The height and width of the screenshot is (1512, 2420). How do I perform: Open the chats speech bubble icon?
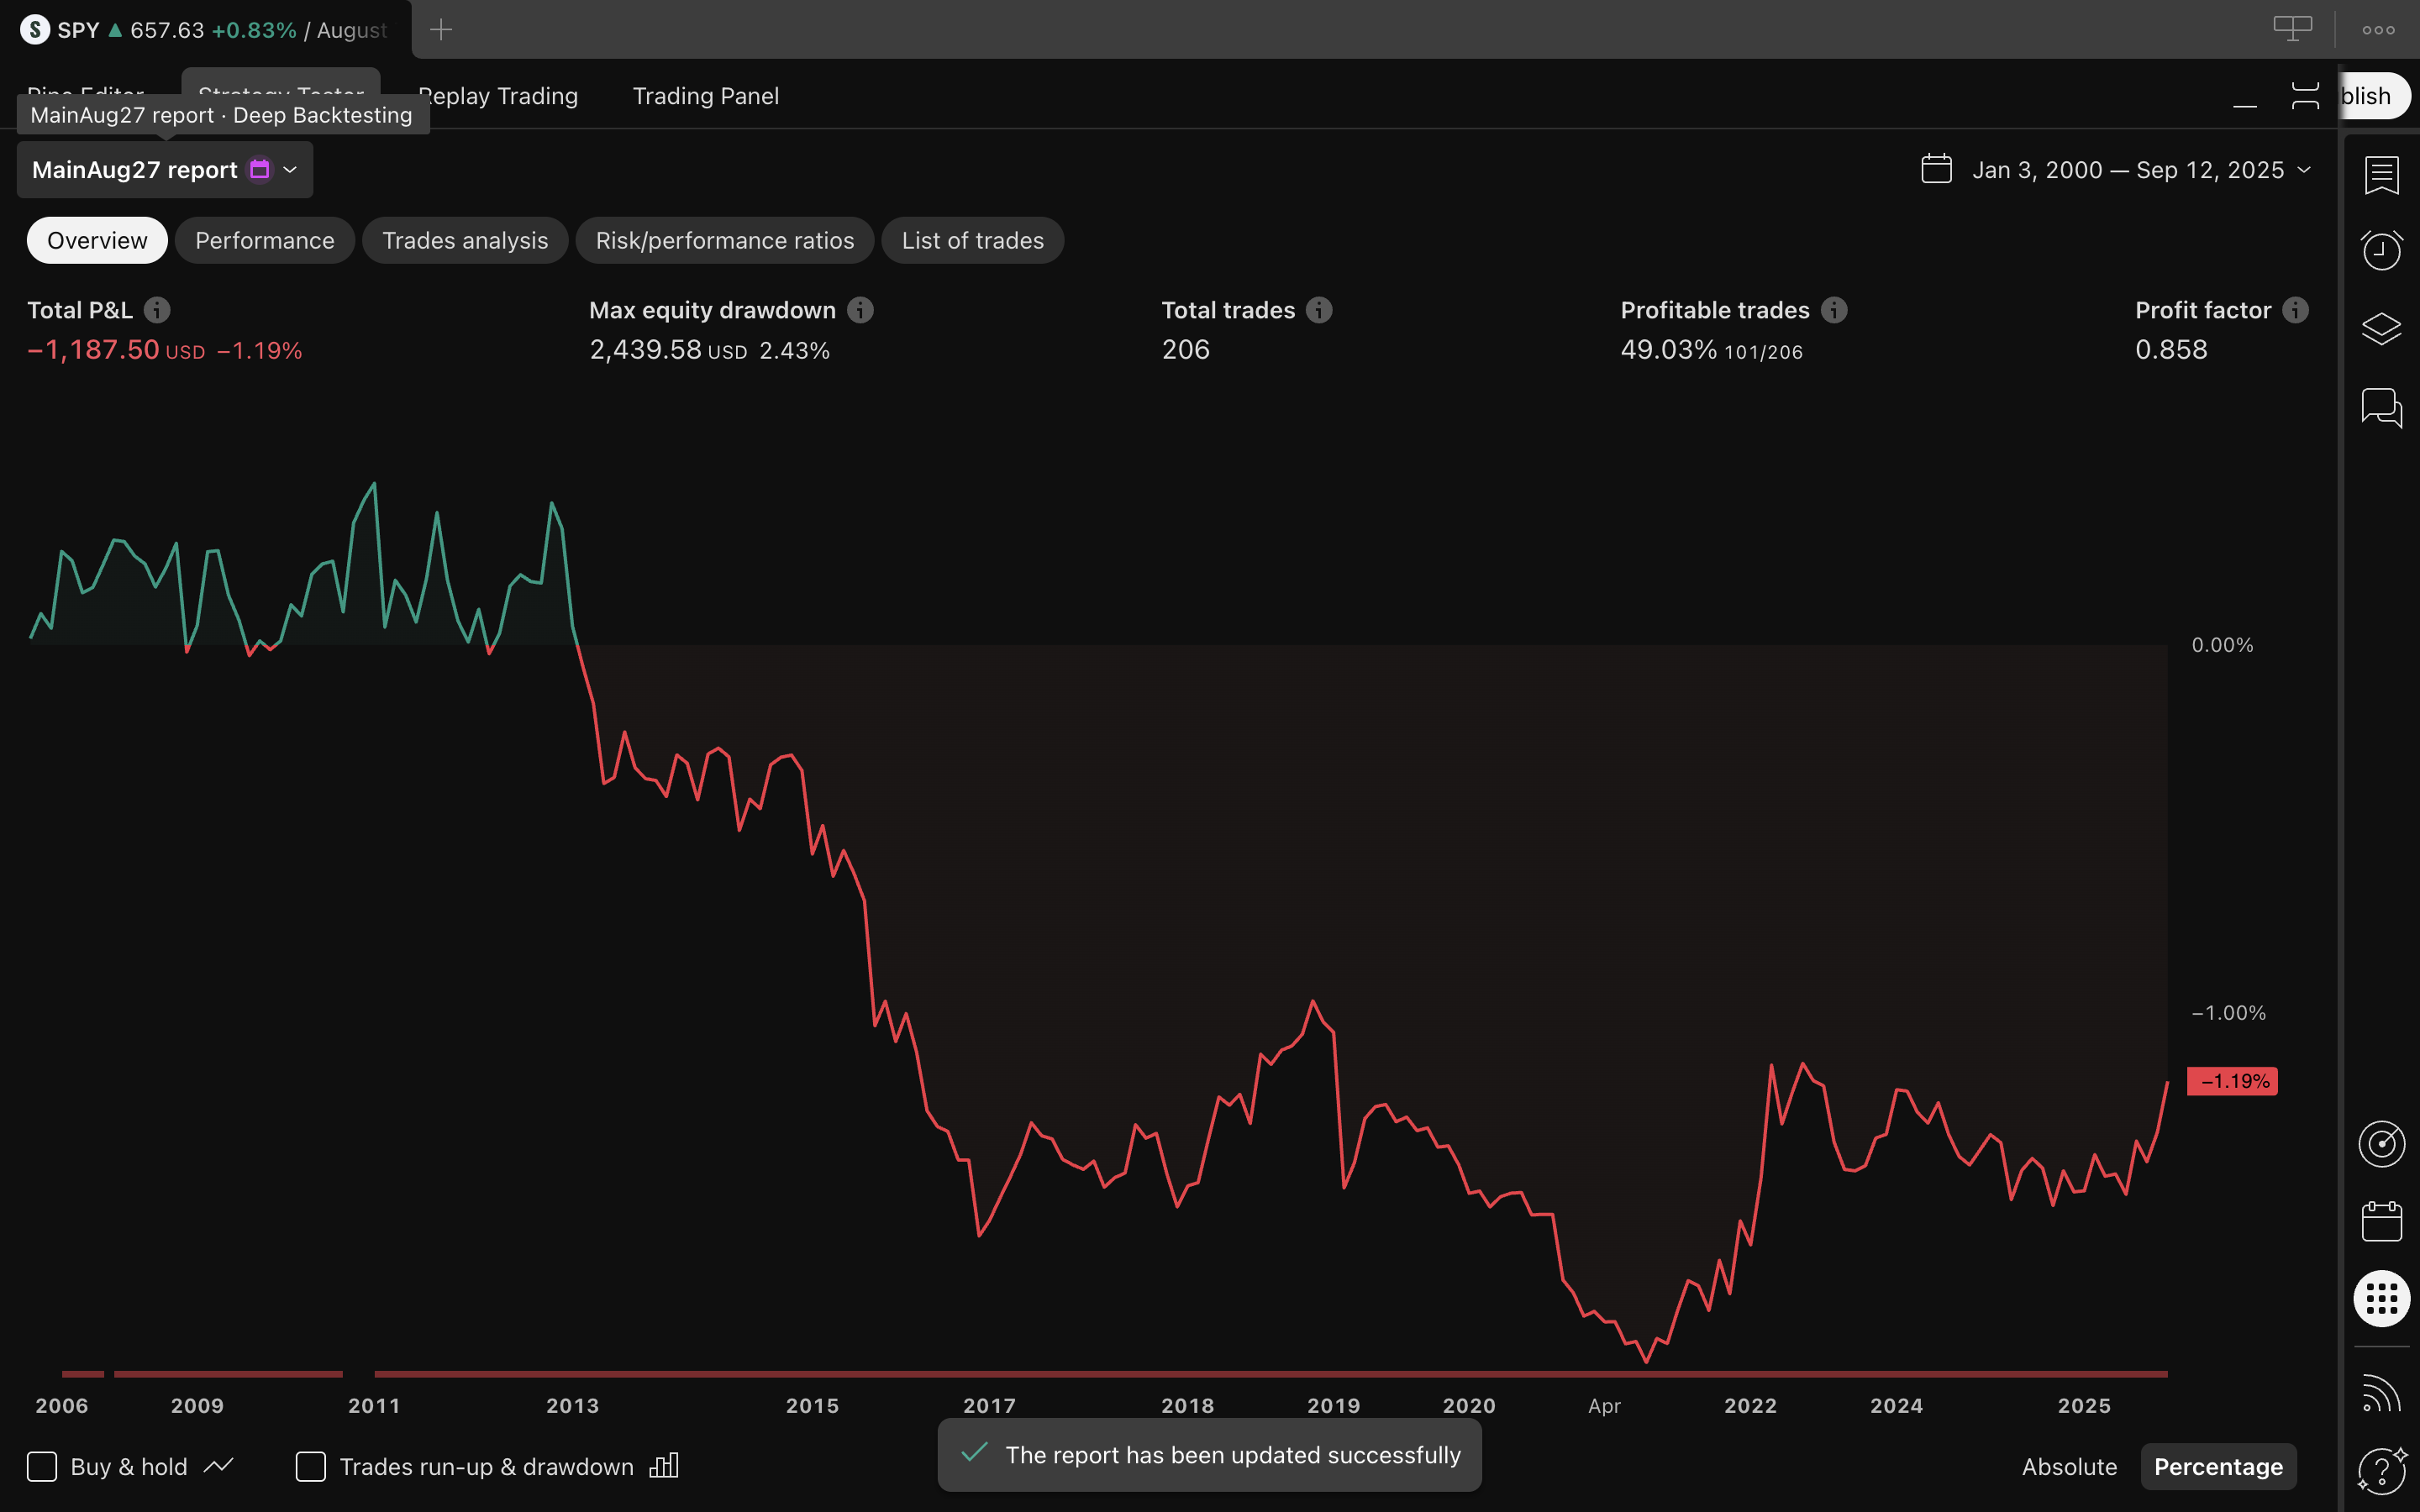tap(2381, 408)
